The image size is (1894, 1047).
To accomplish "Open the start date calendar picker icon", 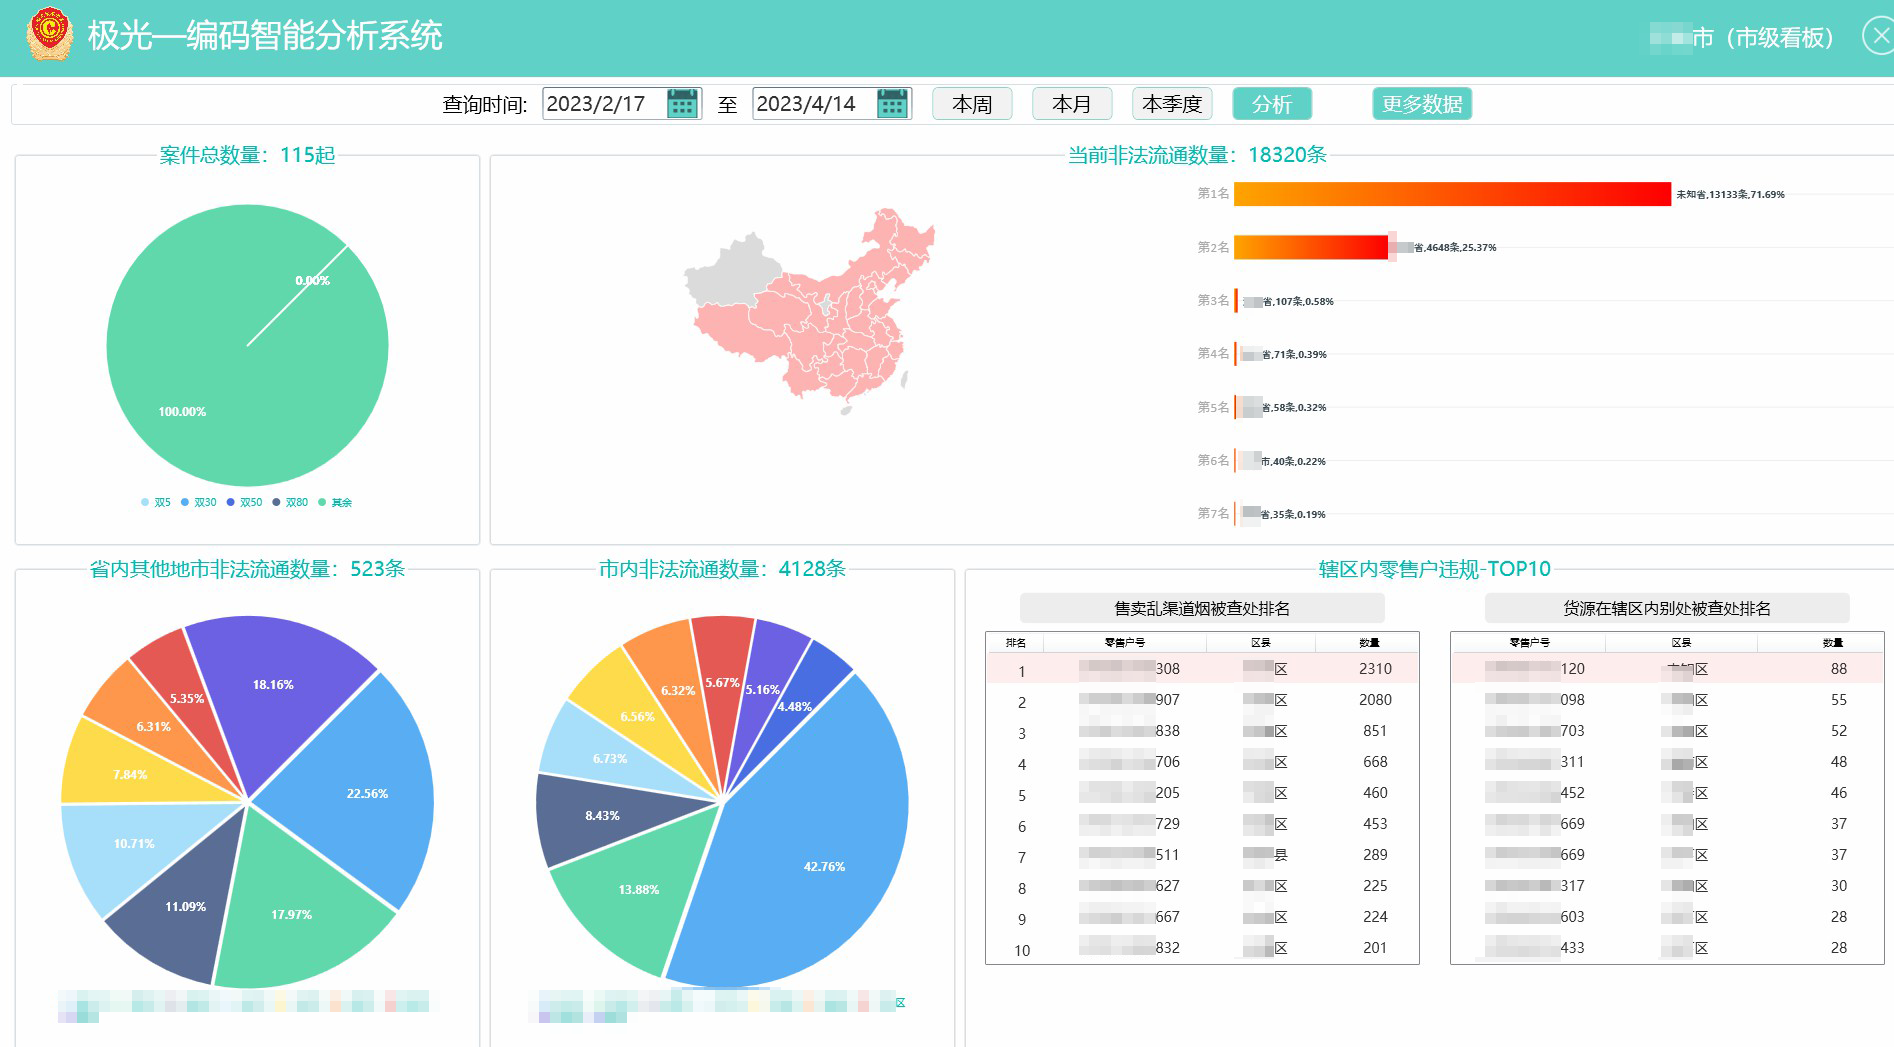I will [682, 103].
